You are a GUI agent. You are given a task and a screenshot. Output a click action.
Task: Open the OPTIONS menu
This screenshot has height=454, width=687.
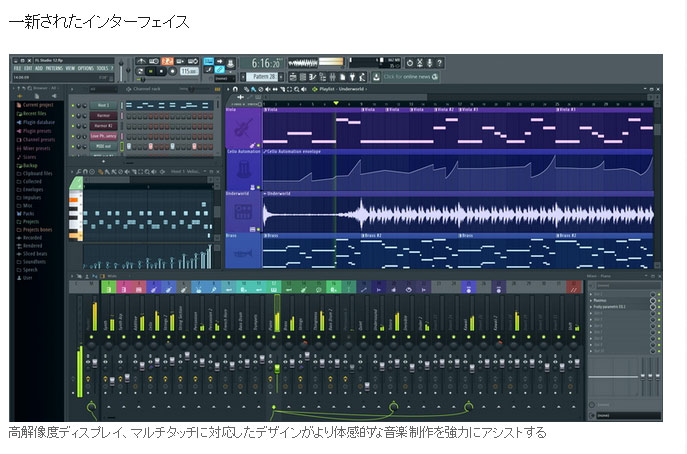click(85, 69)
